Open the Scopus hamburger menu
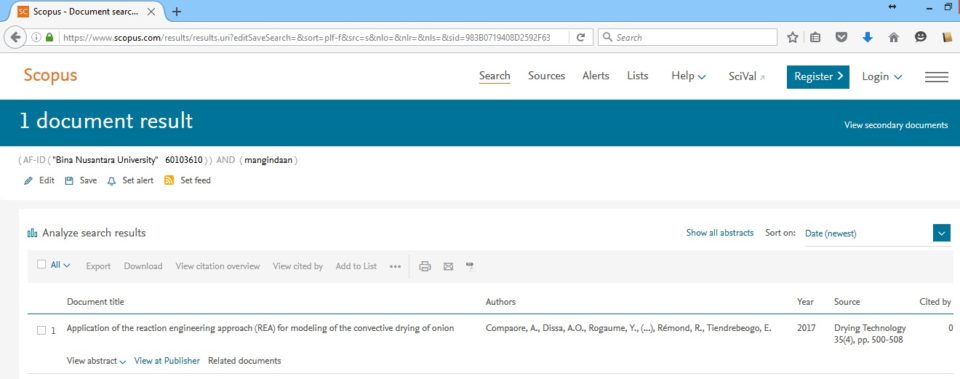960x379 pixels. pos(936,77)
